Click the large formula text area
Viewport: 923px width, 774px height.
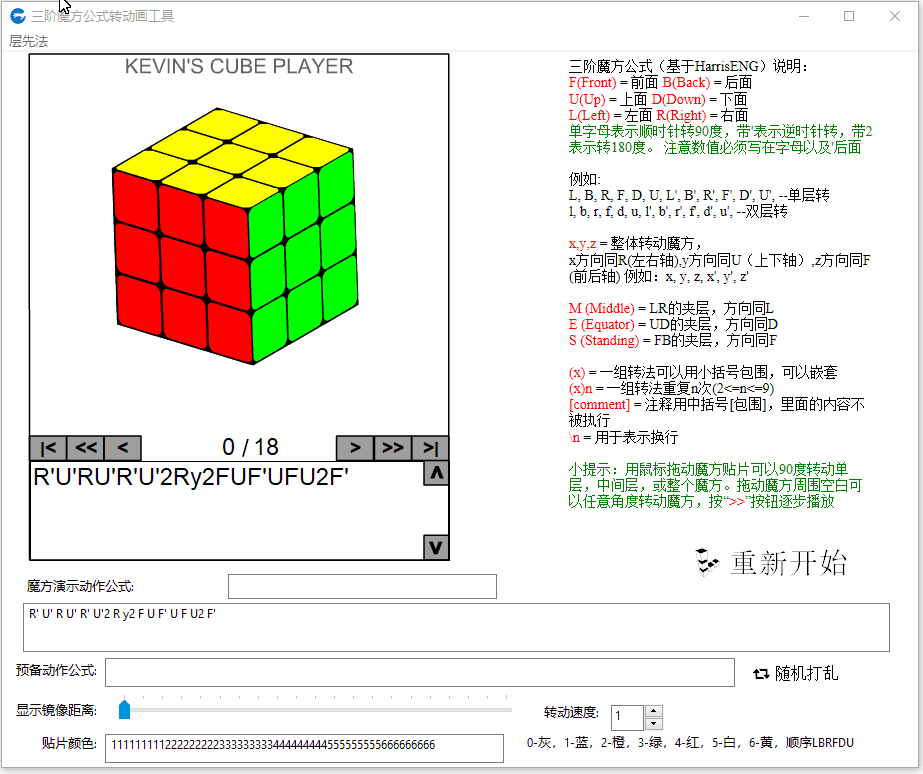click(x=456, y=627)
